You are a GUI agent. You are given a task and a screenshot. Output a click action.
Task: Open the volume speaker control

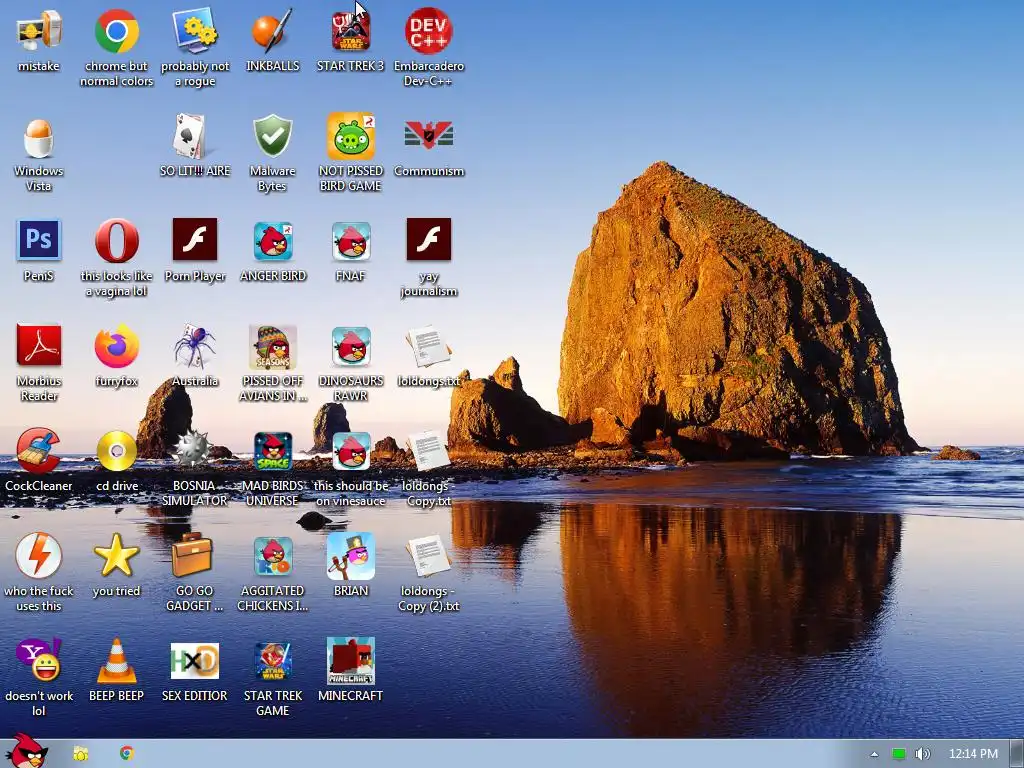tap(922, 754)
